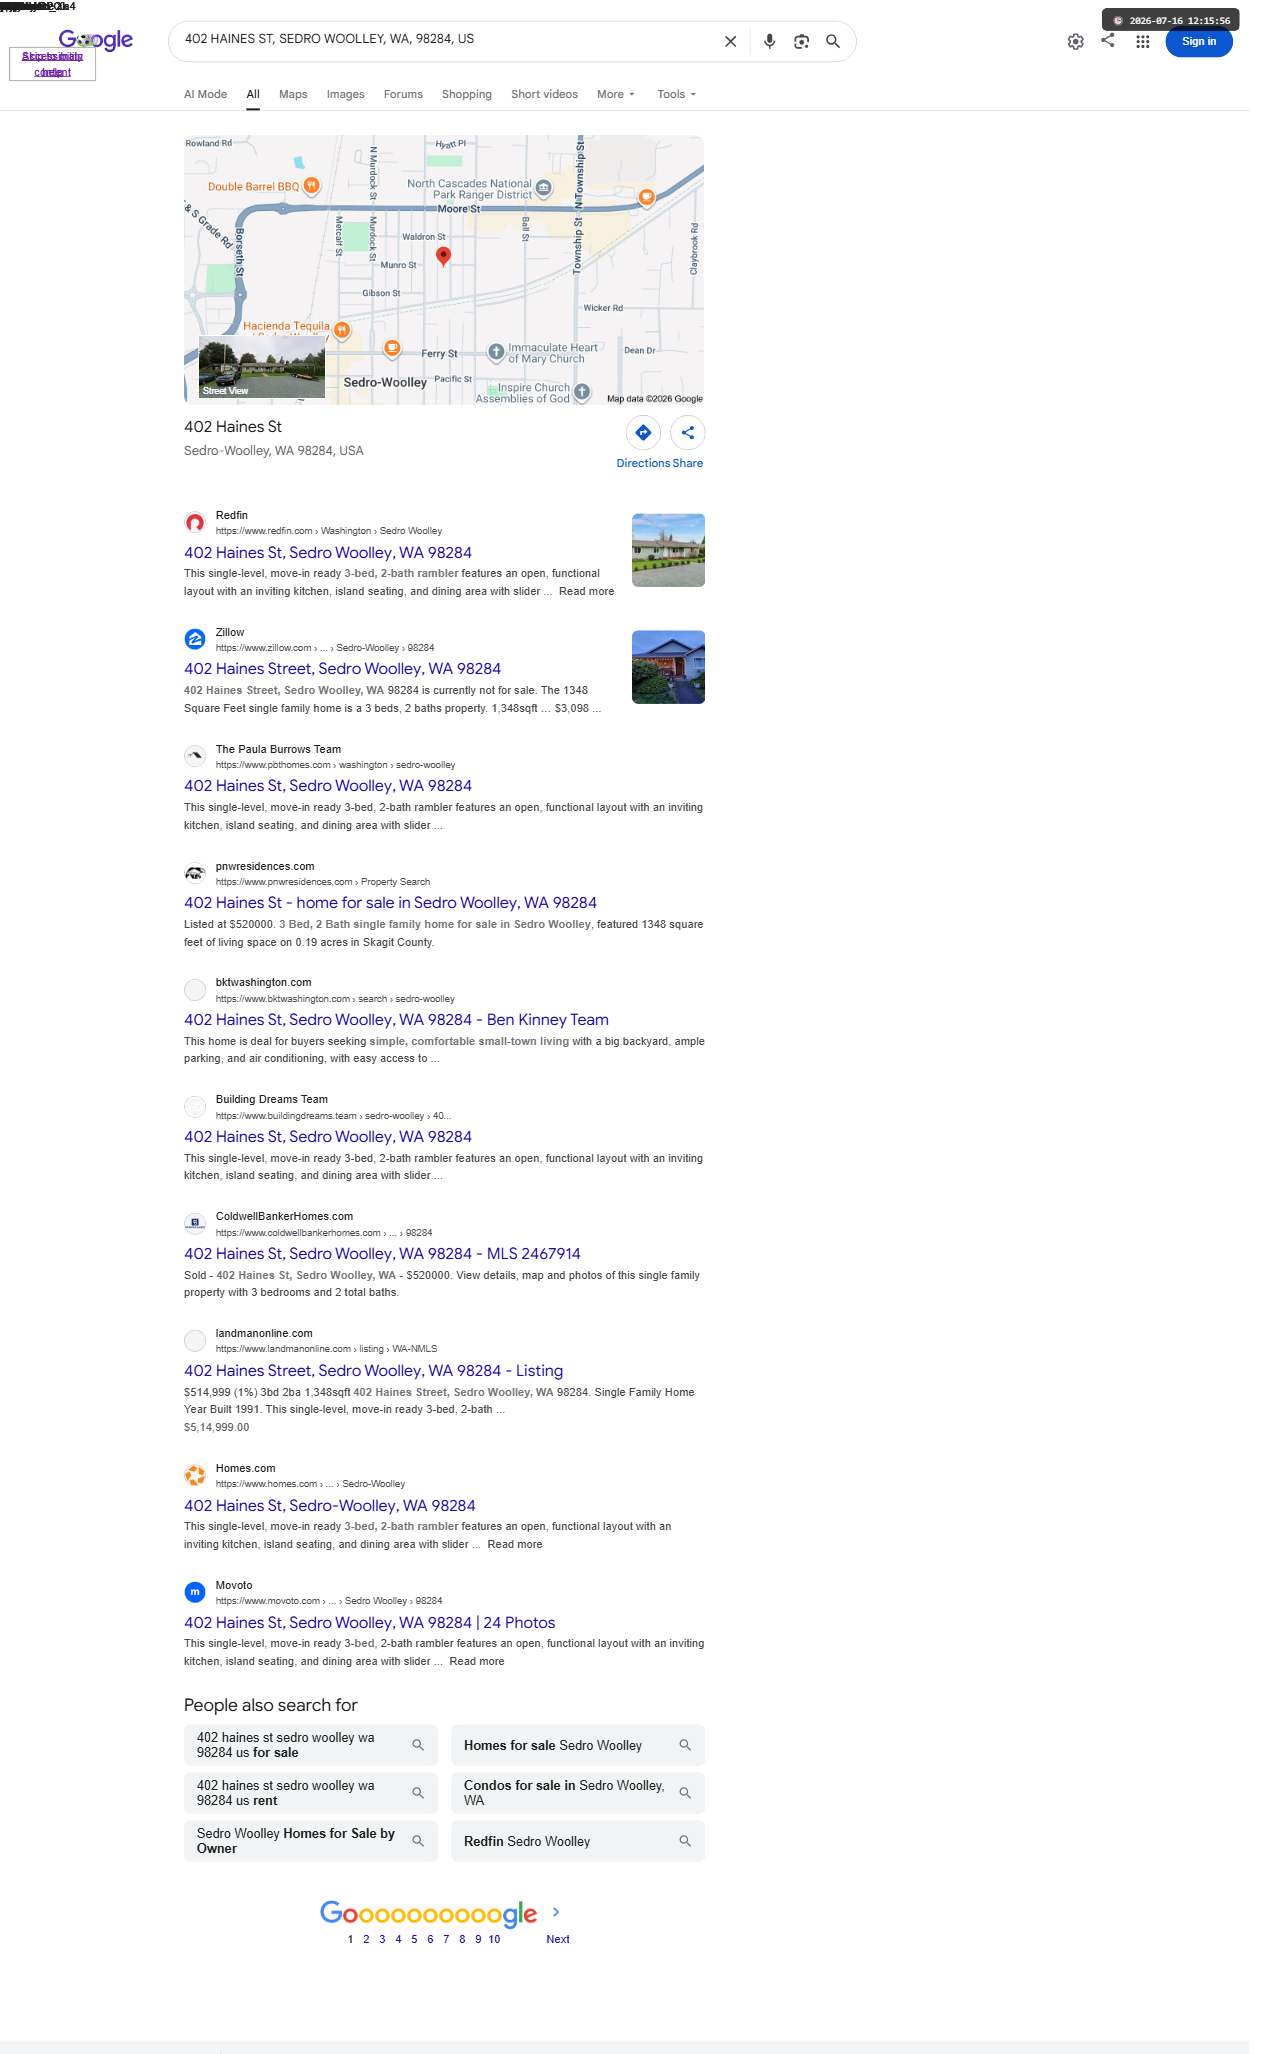Image resolution: width=1264 pixels, height=2054 pixels.
Task: Click the next-page chevron arrow
Action: click(x=556, y=1912)
